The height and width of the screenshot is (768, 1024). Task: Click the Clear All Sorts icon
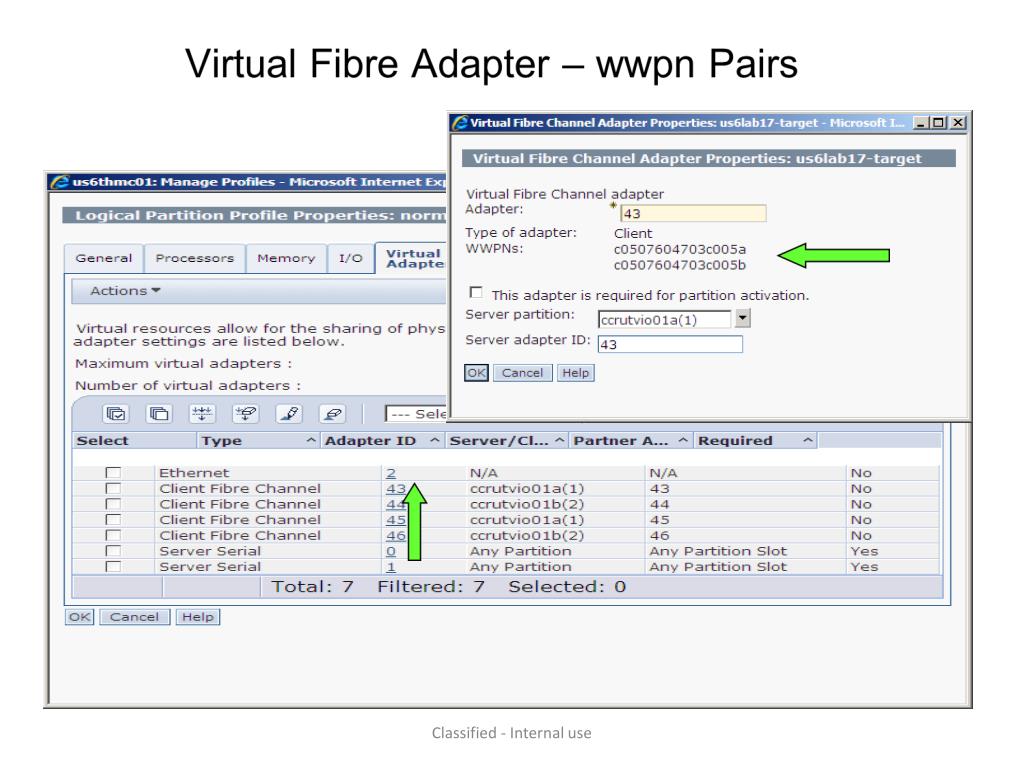tap(332, 413)
